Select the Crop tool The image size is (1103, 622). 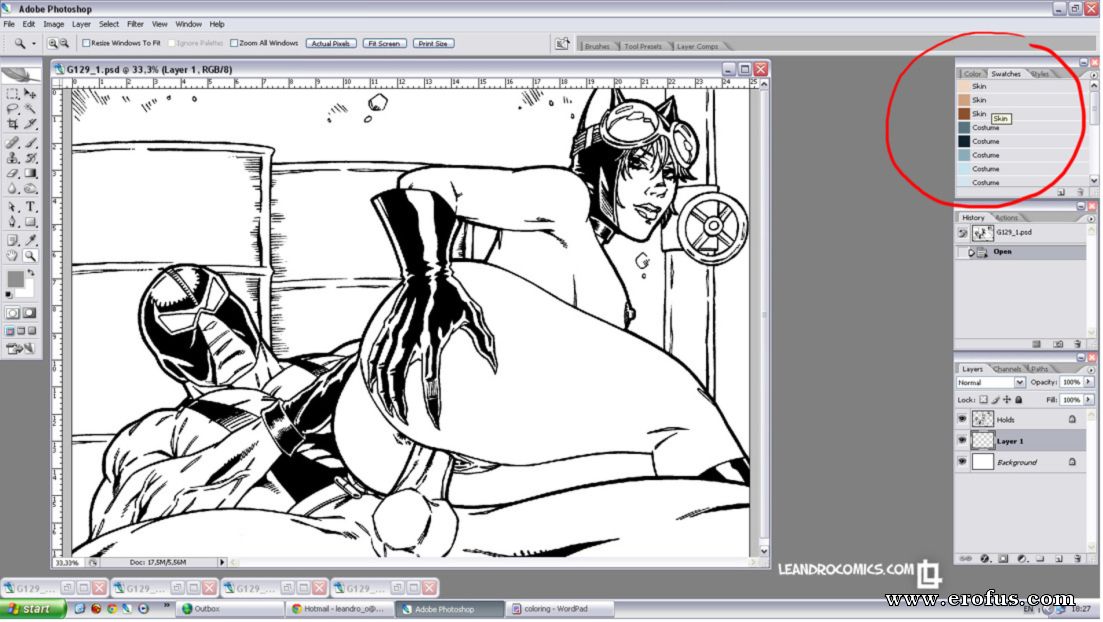13,125
